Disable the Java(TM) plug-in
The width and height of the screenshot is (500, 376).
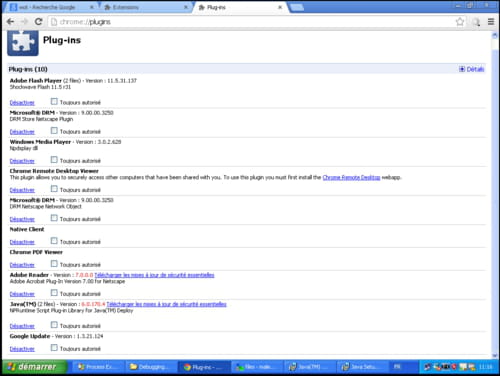(x=22, y=326)
